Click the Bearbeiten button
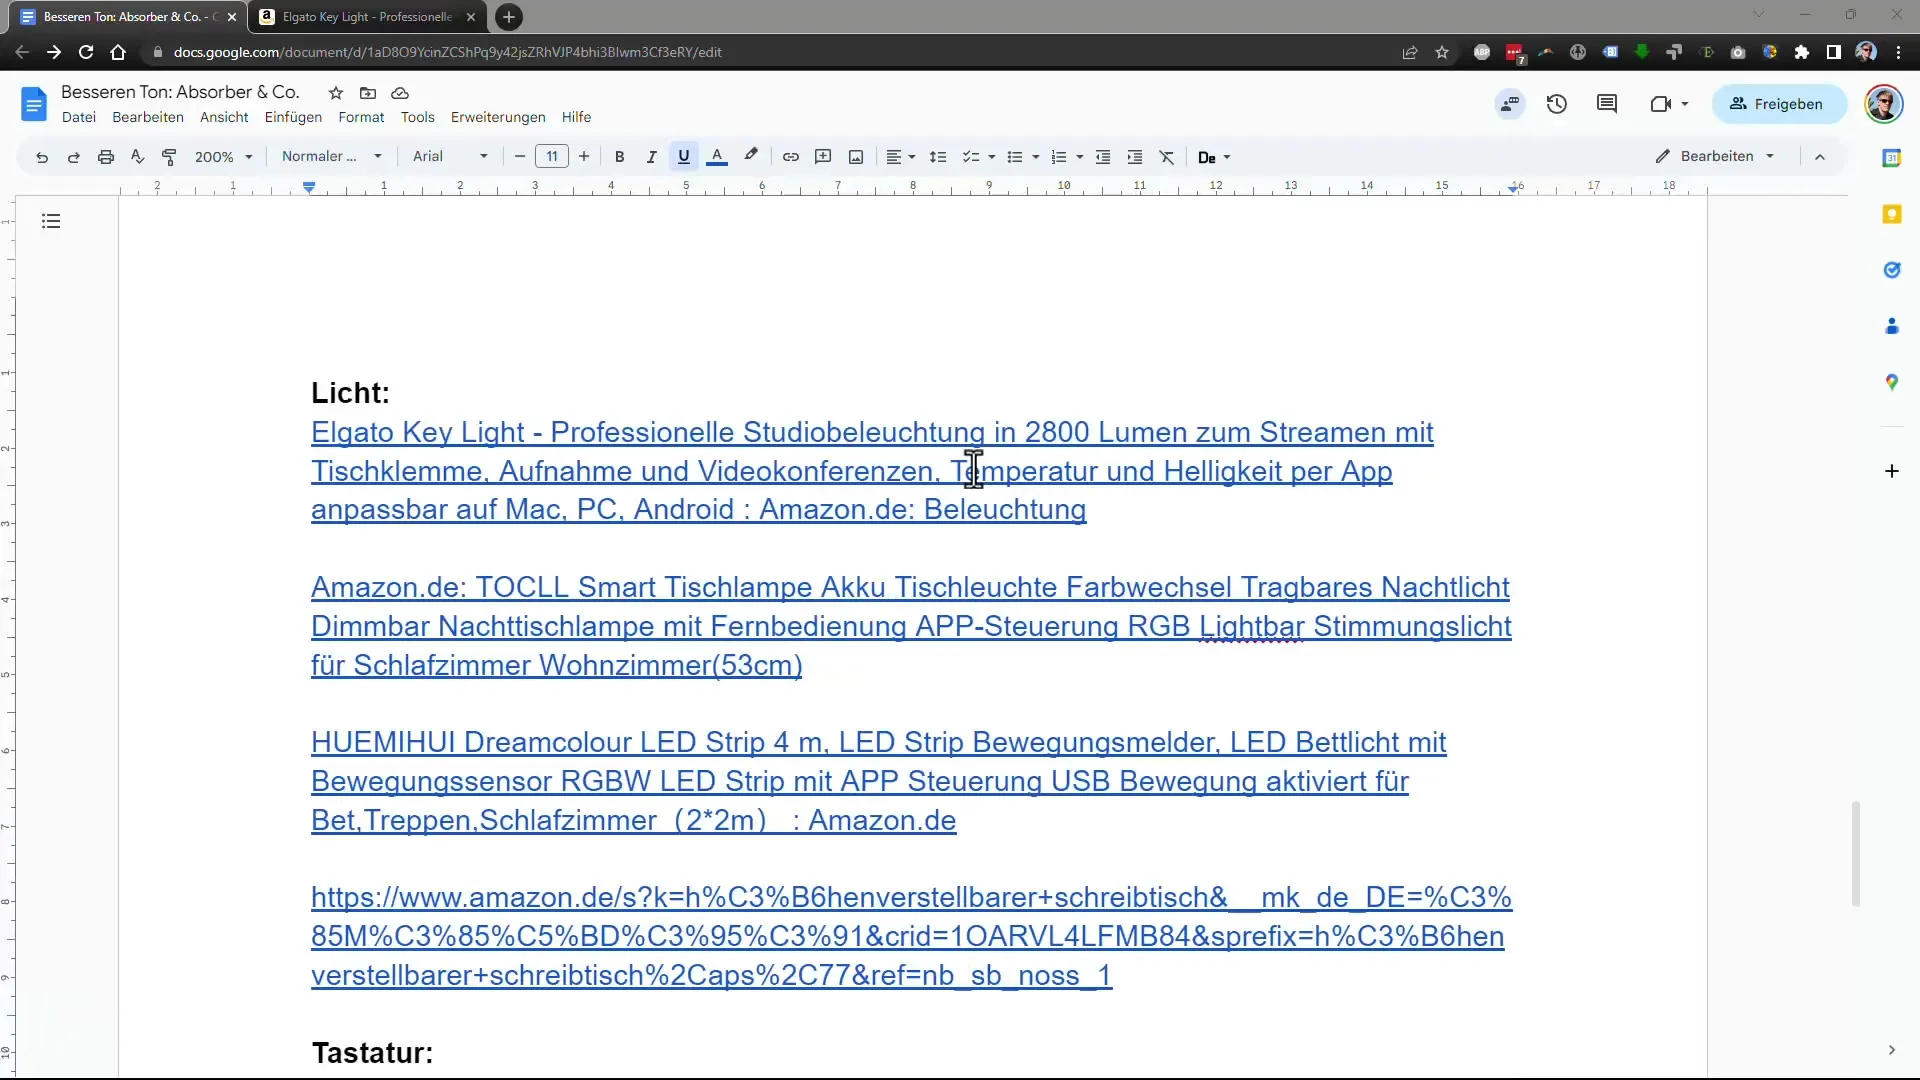The image size is (1920, 1080). [1714, 156]
